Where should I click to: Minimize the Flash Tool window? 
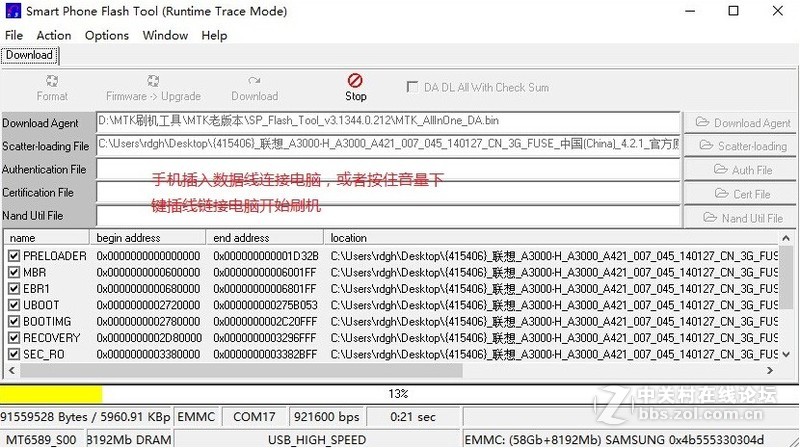click(690, 11)
